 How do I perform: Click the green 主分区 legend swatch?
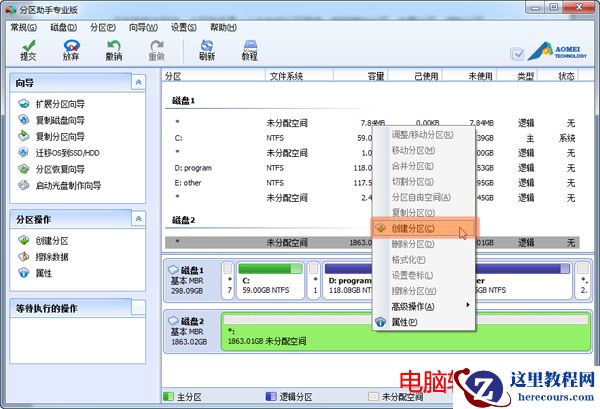[x=168, y=396]
